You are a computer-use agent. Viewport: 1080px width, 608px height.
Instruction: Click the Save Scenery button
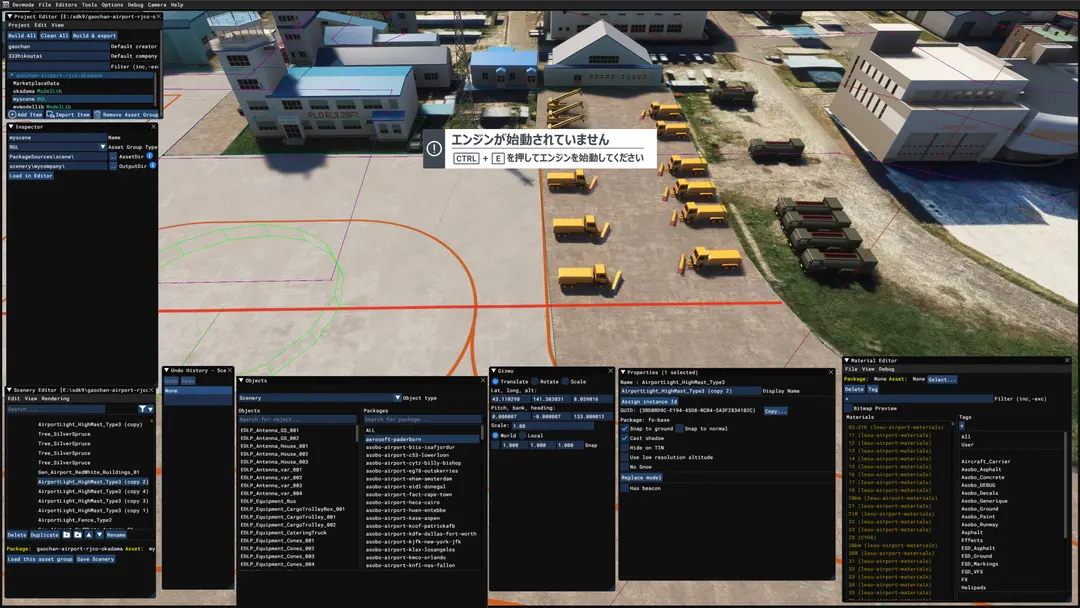click(96, 559)
